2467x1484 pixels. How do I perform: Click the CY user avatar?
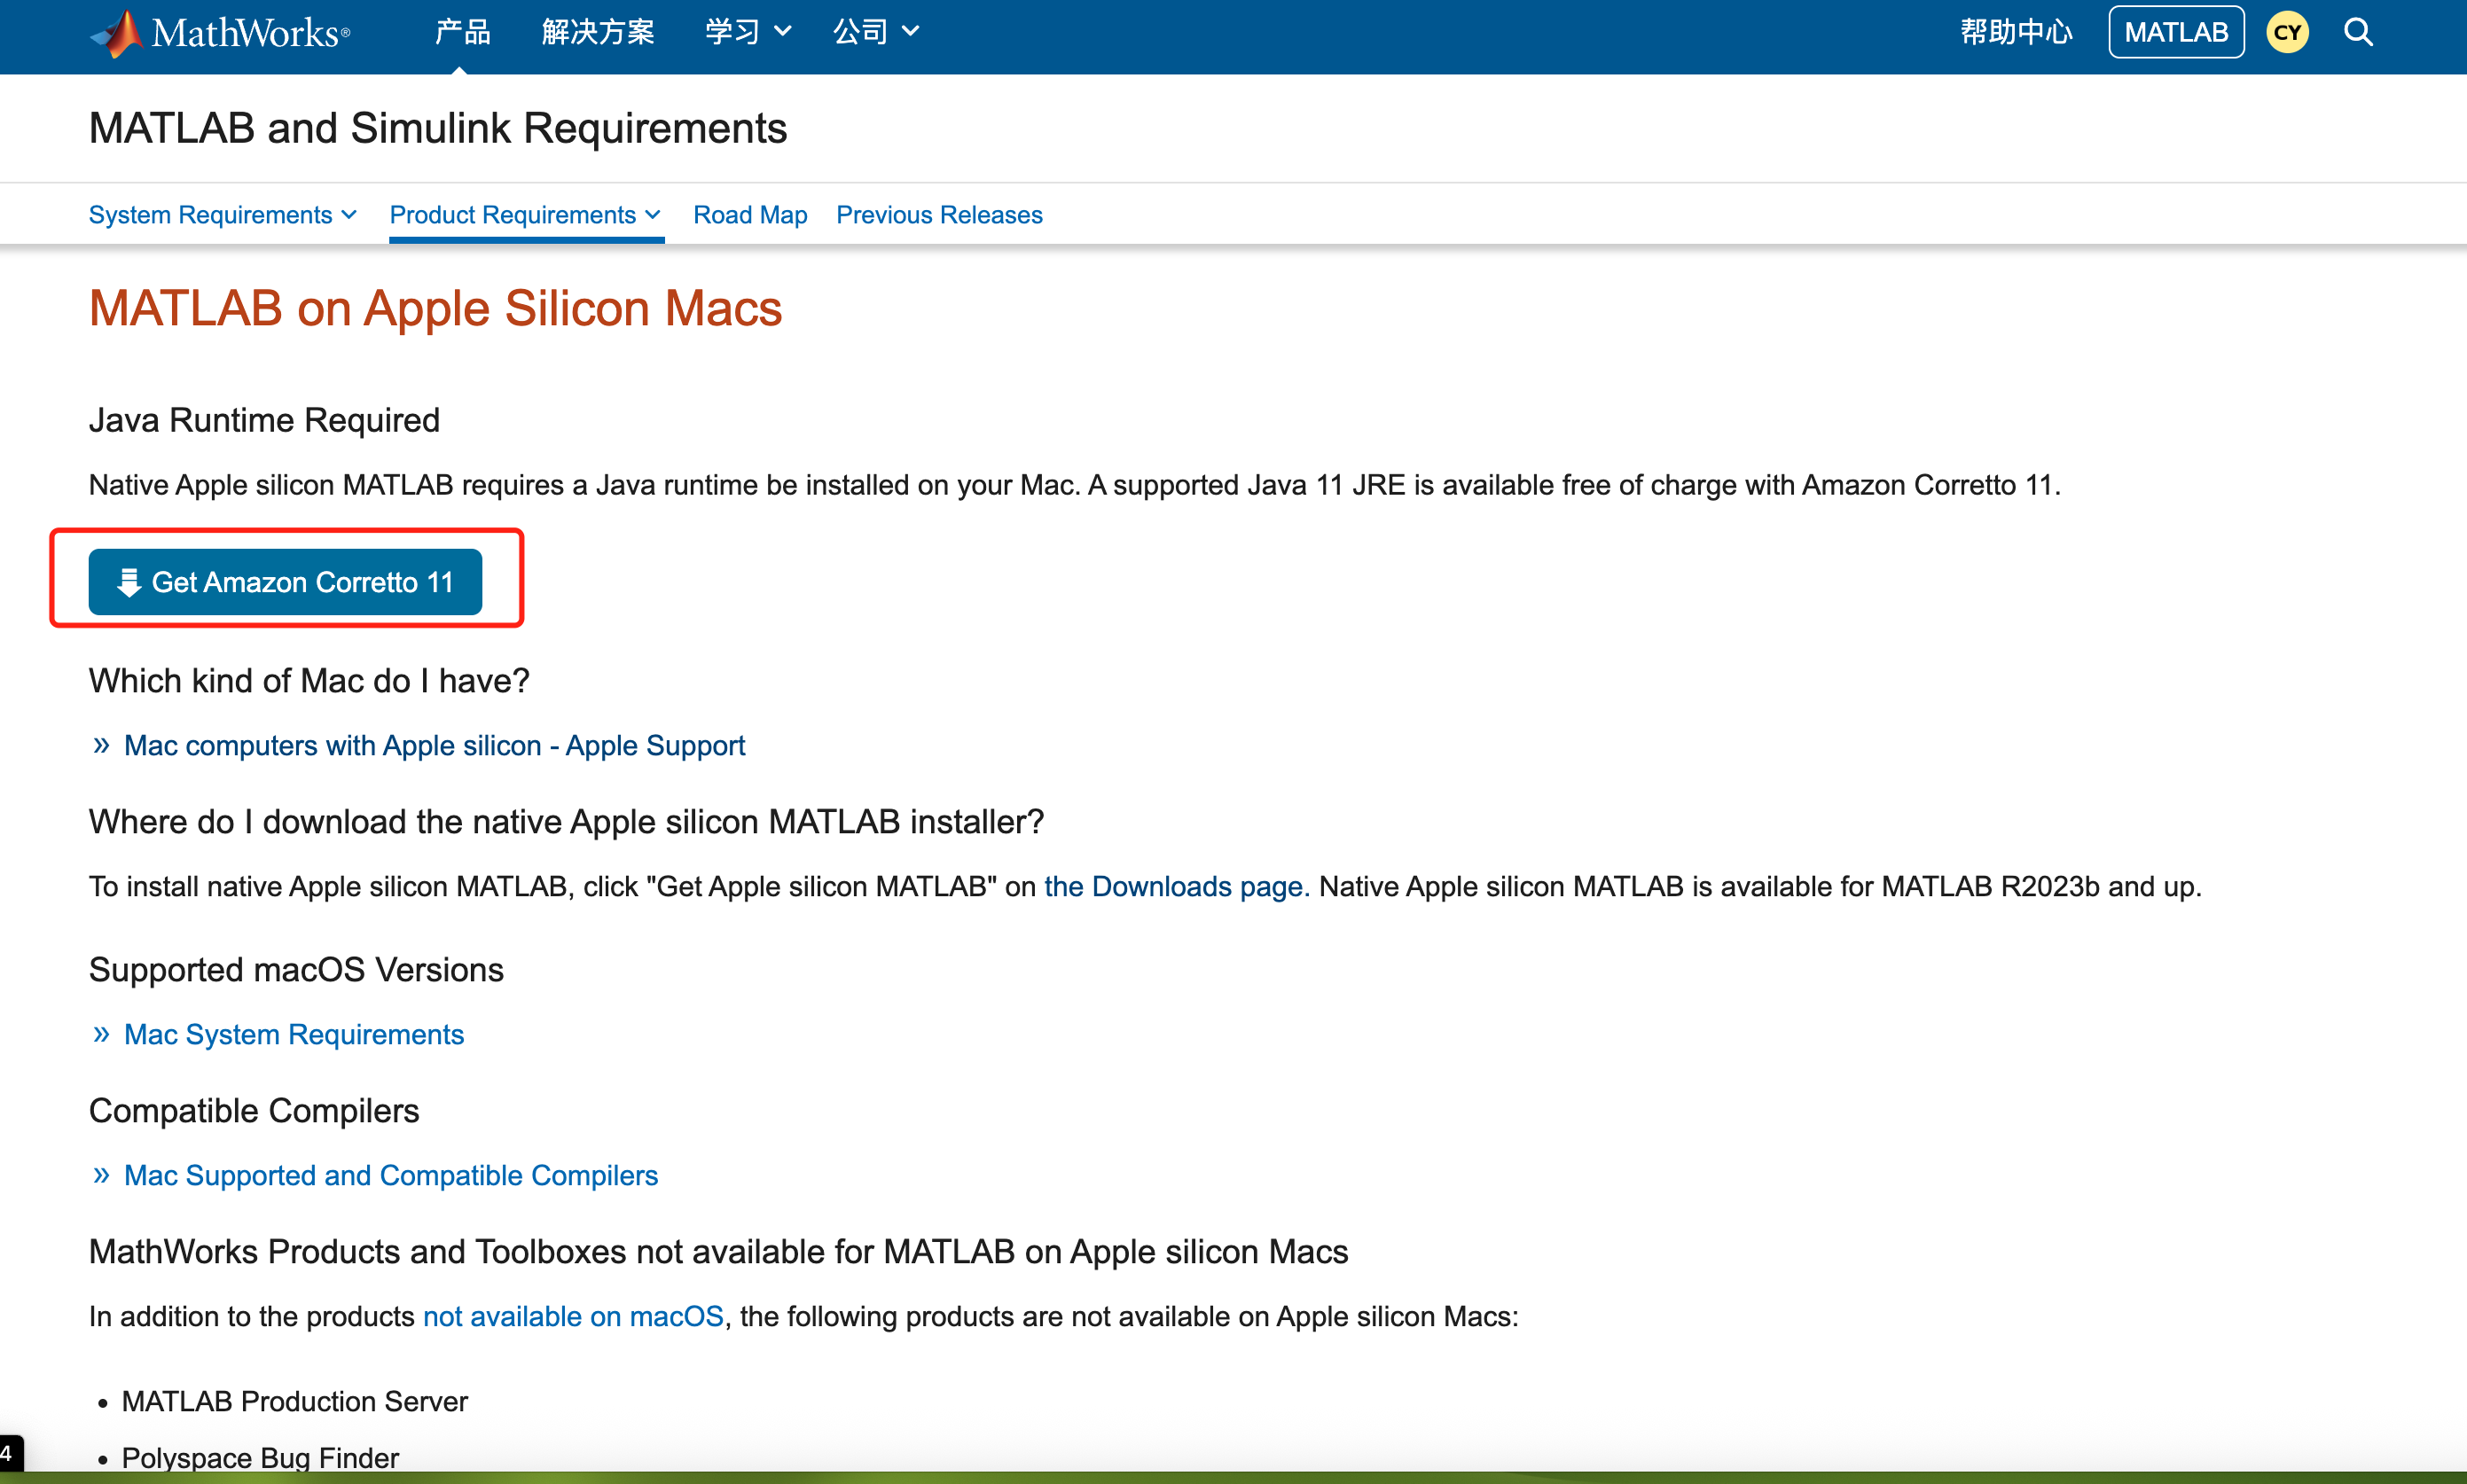[2286, 33]
